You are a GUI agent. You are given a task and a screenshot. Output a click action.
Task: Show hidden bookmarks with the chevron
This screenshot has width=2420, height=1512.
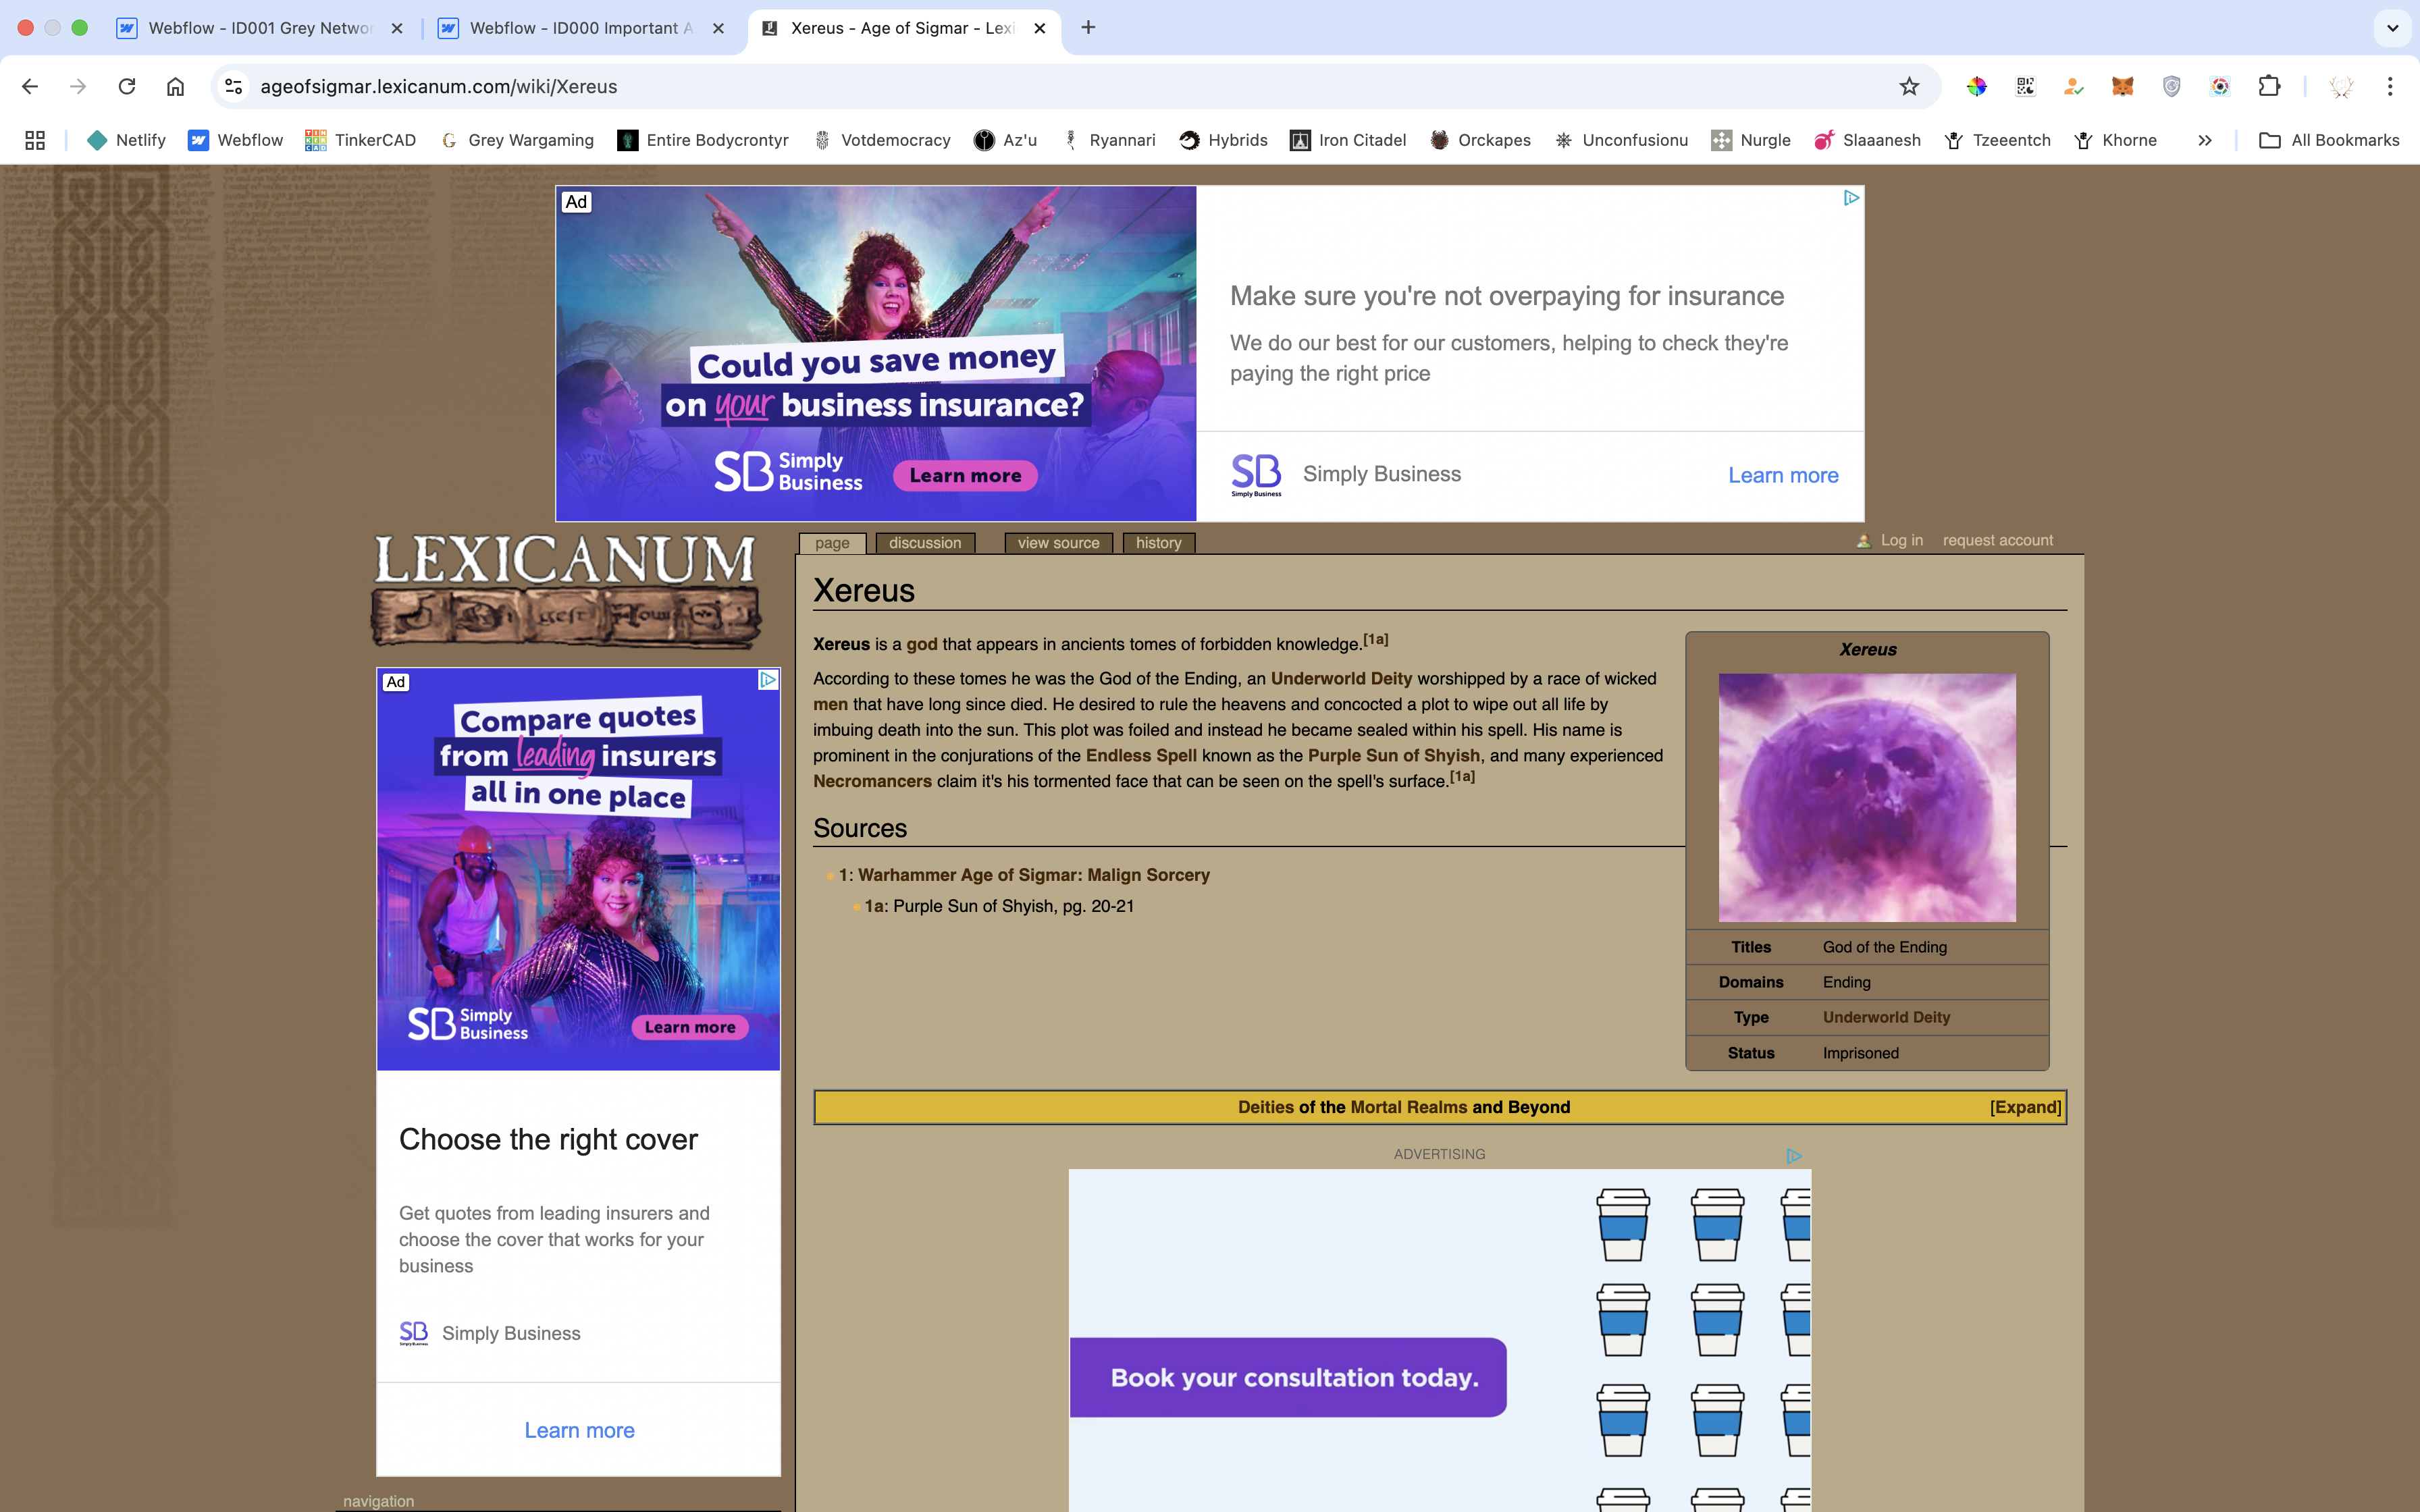[2204, 140]
